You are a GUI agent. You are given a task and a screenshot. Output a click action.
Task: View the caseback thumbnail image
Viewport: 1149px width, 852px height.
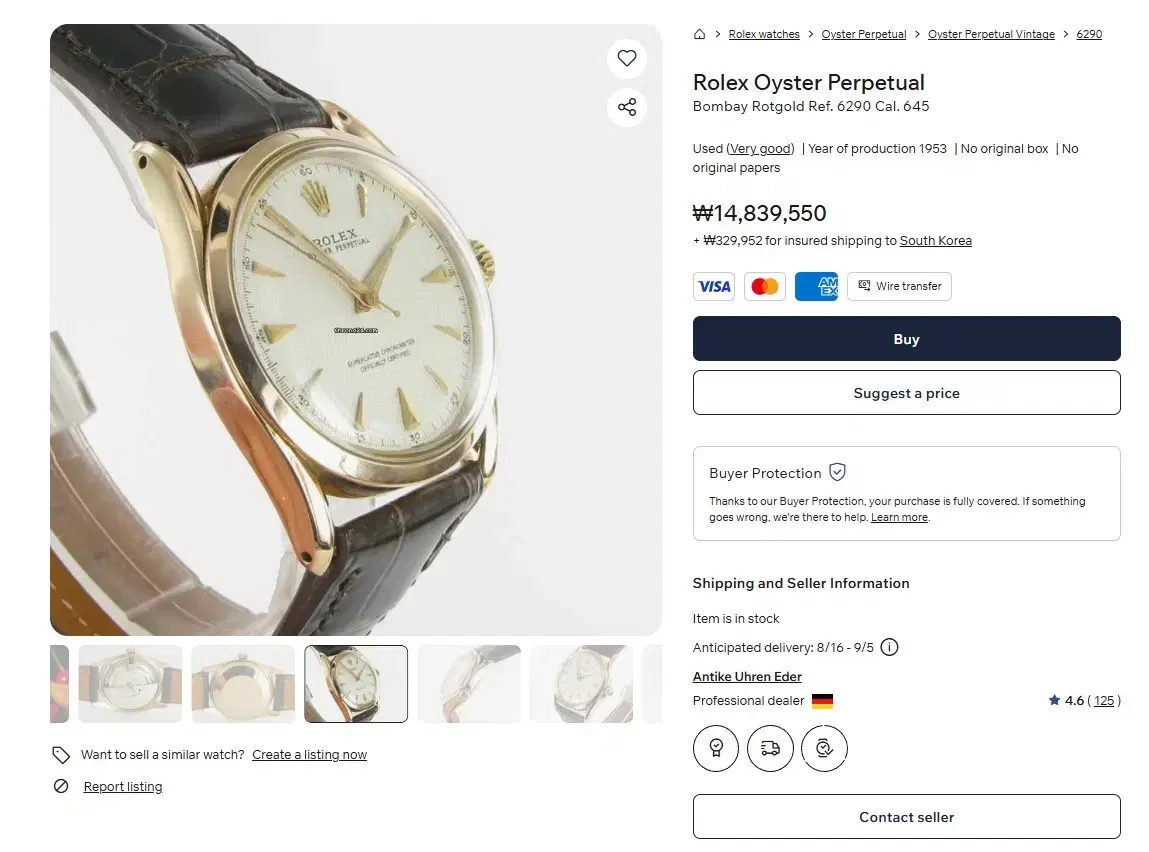(x=243, y=684)
